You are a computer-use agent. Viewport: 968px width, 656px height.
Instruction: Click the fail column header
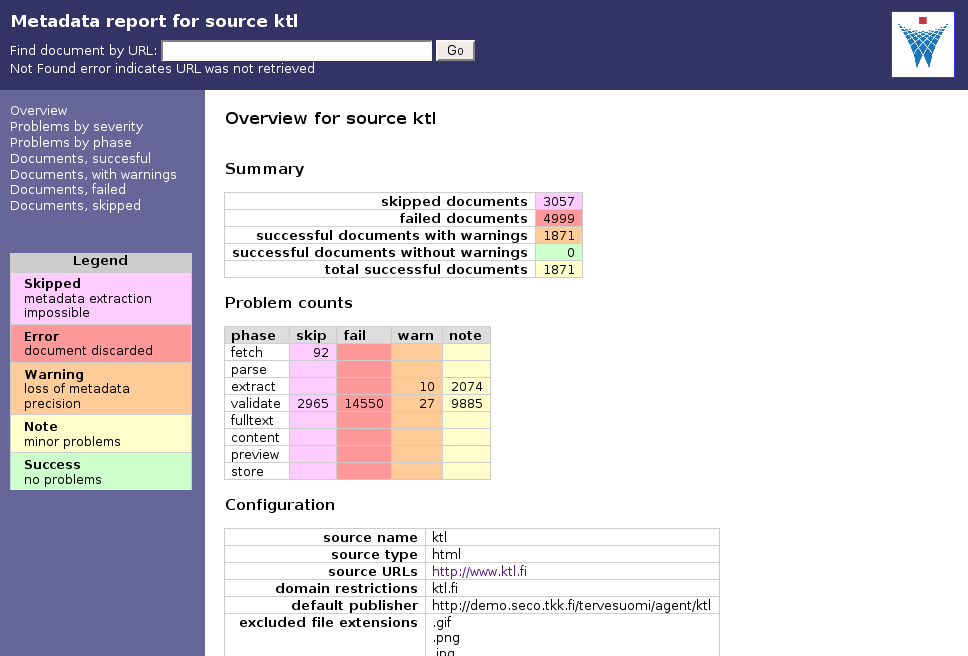(x=364, y=335)
